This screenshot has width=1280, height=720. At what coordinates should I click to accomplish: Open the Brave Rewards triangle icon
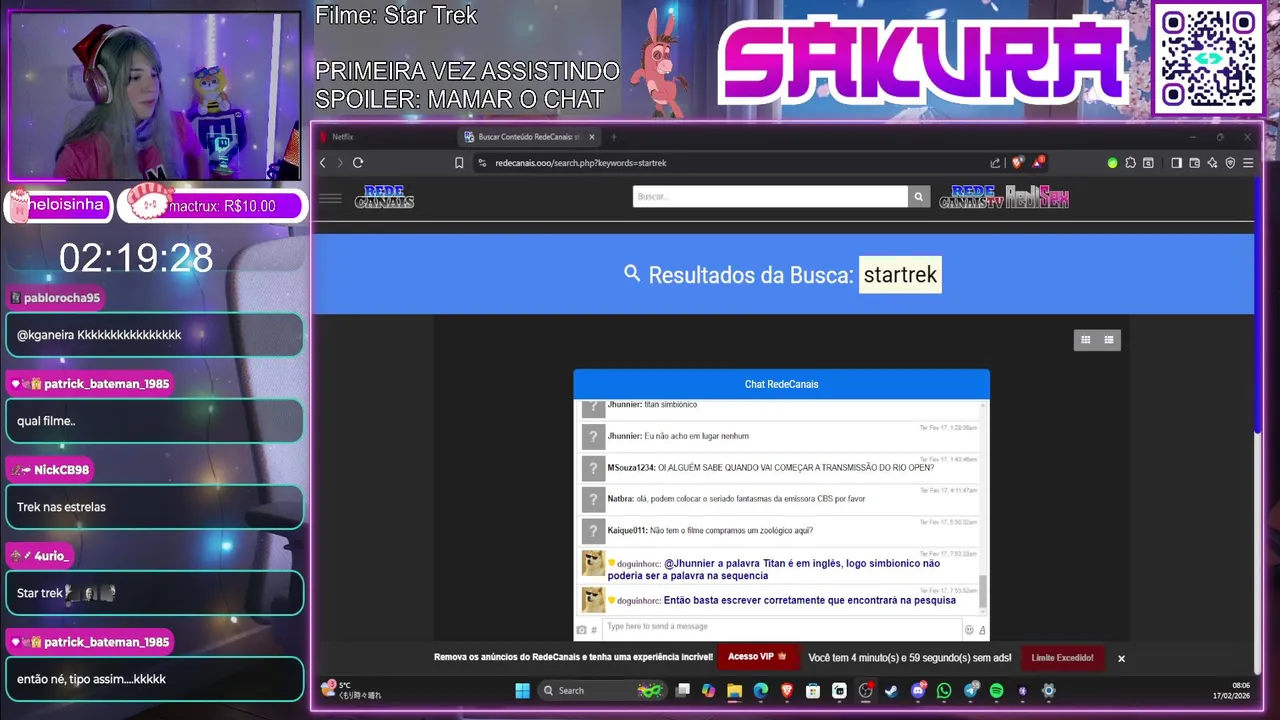click(x=1039, y=162)
